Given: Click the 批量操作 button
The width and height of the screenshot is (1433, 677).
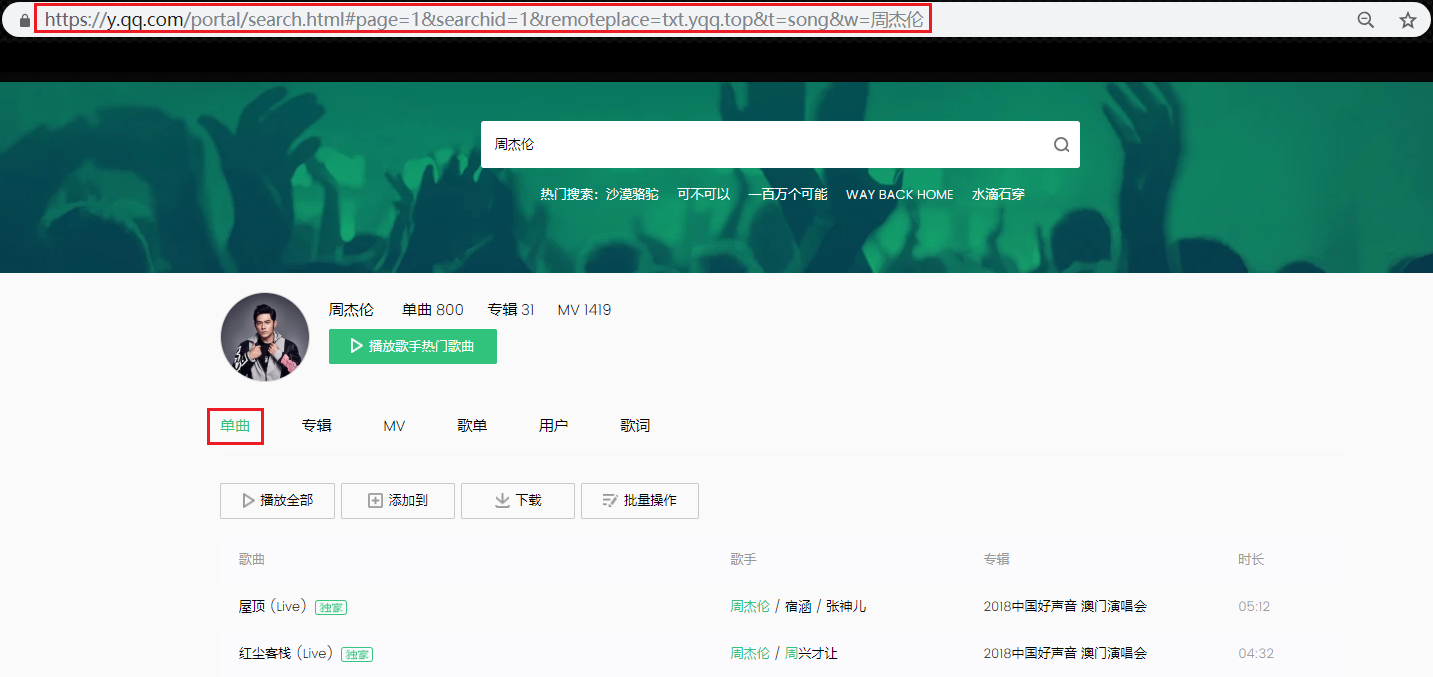Looking at the screenshot, I should coord(640,501).
